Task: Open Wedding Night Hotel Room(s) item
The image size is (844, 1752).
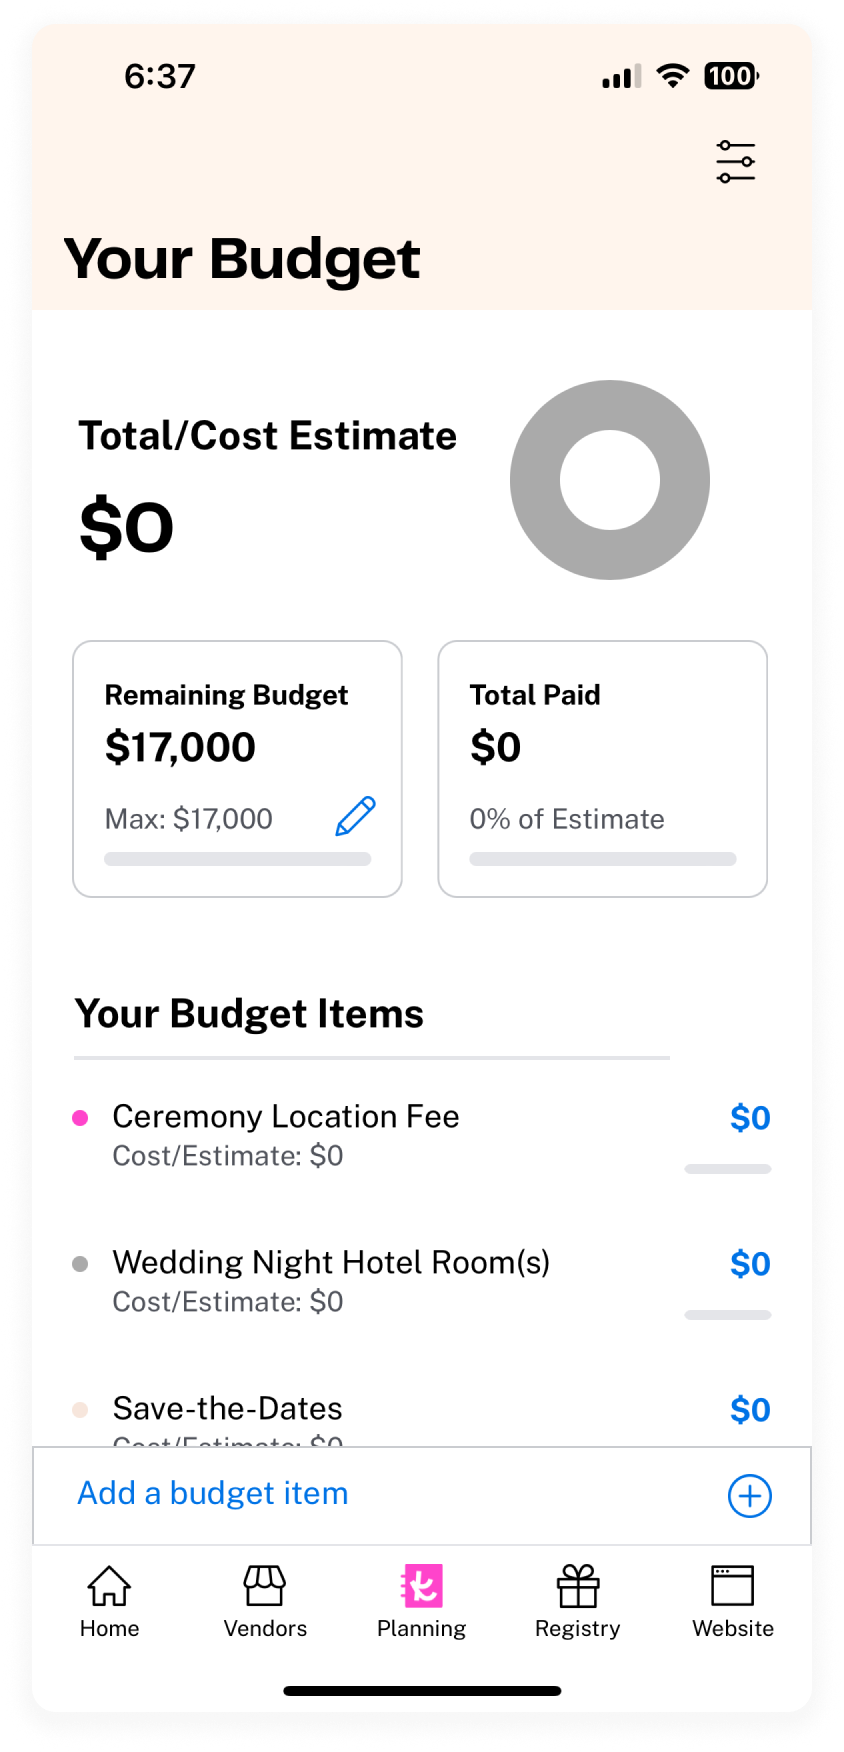Action: coord(422,1282)
